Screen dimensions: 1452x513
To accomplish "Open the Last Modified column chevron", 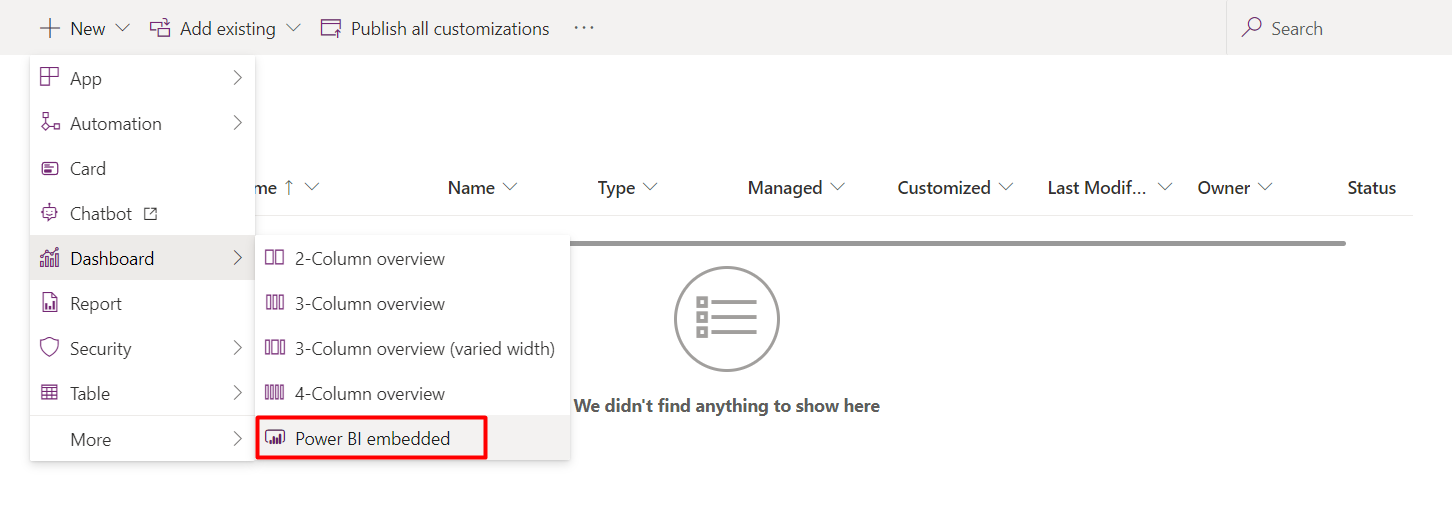I will [1165, 187].
